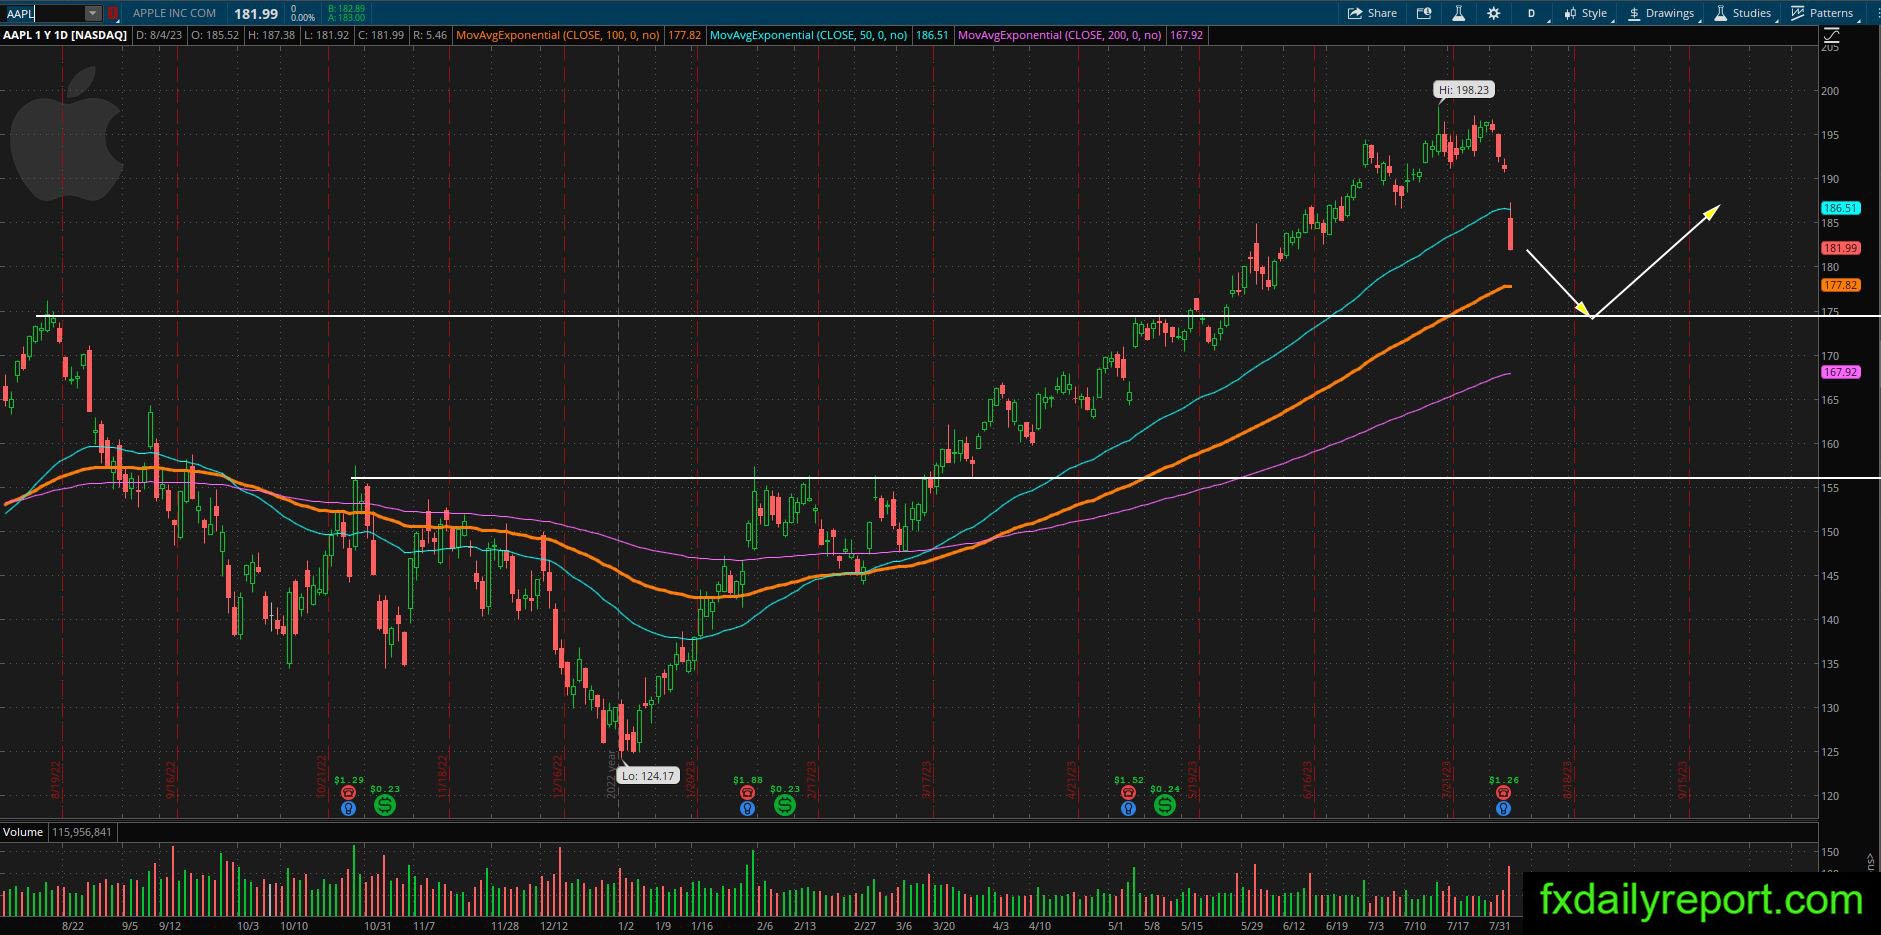Click the orange 177.82 price axis bubble

1840,285
